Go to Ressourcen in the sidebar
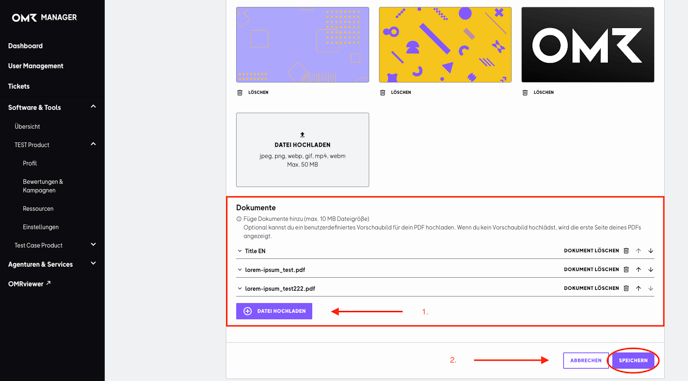The height and width of the screenshot is (381, 688). 38,208
